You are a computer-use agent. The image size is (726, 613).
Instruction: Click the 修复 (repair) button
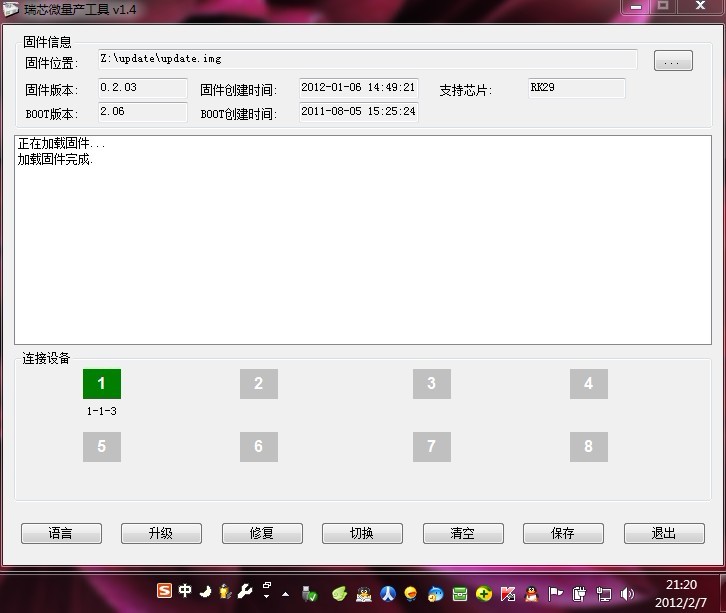click(x=262, y=533)
